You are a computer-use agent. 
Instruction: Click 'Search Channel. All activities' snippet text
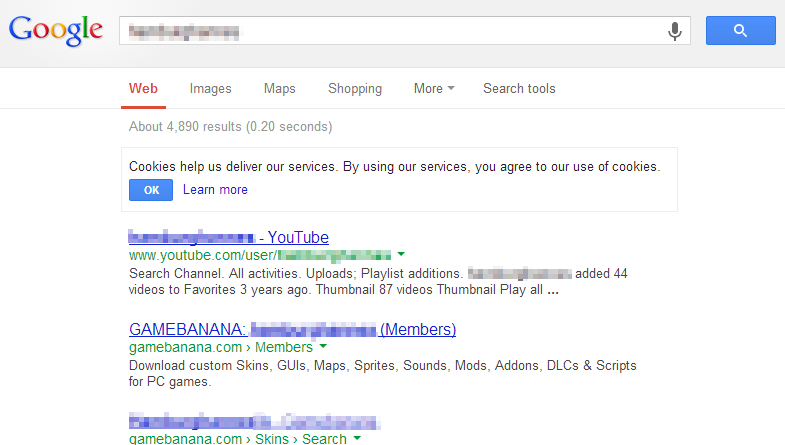point(378,281)
